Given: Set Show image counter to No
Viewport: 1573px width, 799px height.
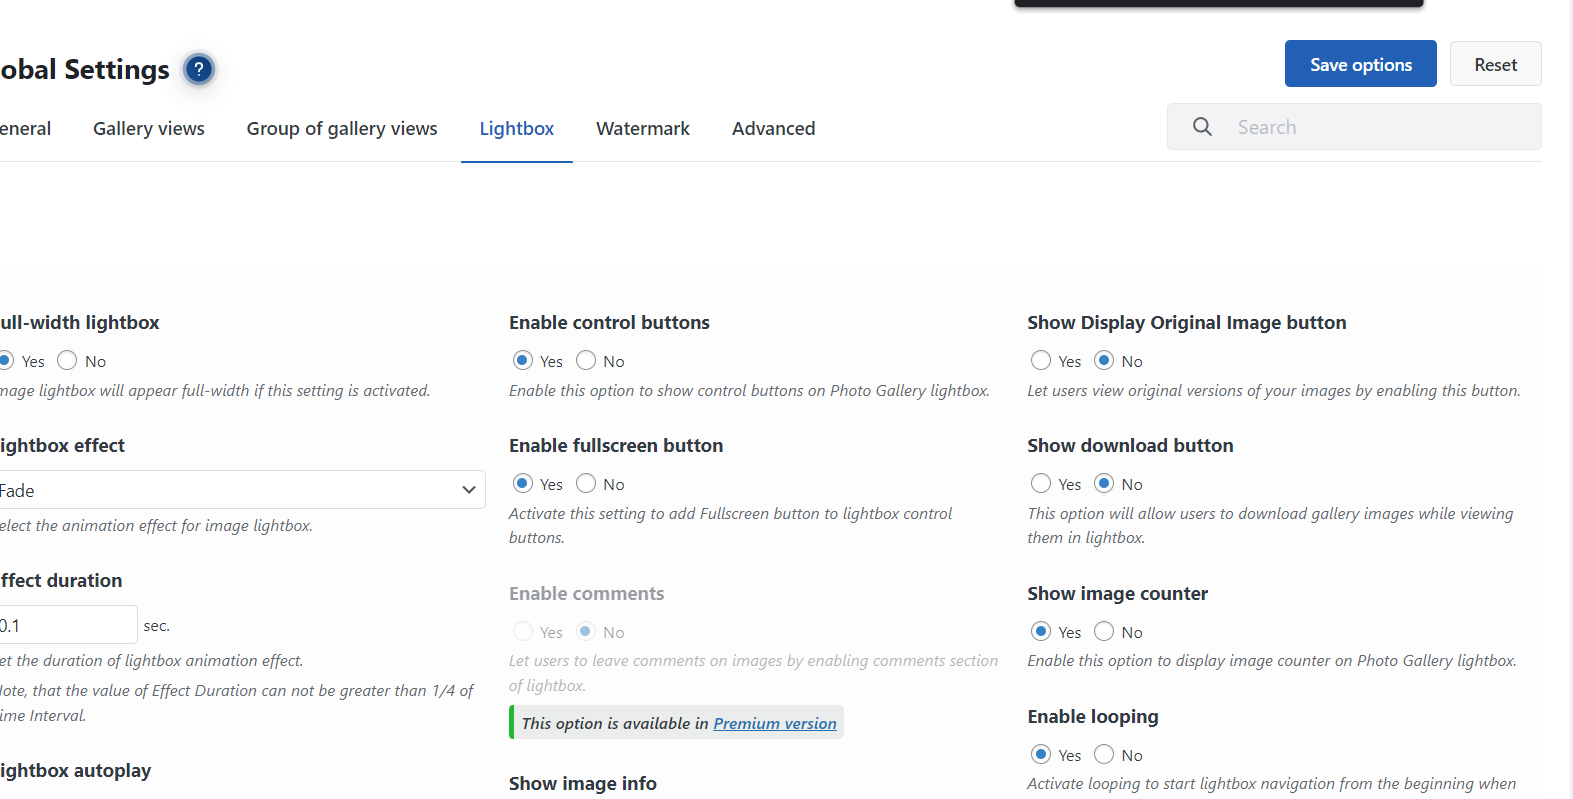Looking at the screenshot, I should (1104, 631).
